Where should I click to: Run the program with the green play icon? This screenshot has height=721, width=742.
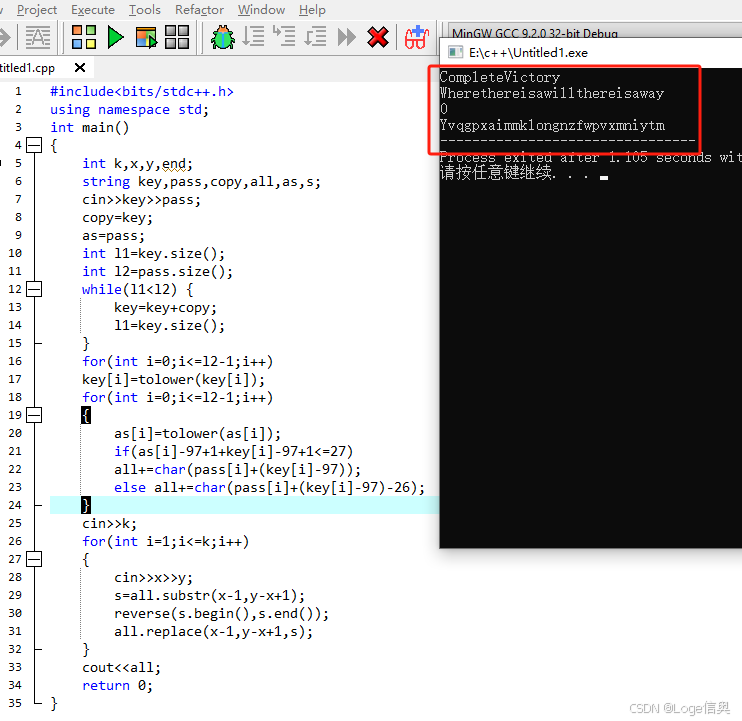115,37
